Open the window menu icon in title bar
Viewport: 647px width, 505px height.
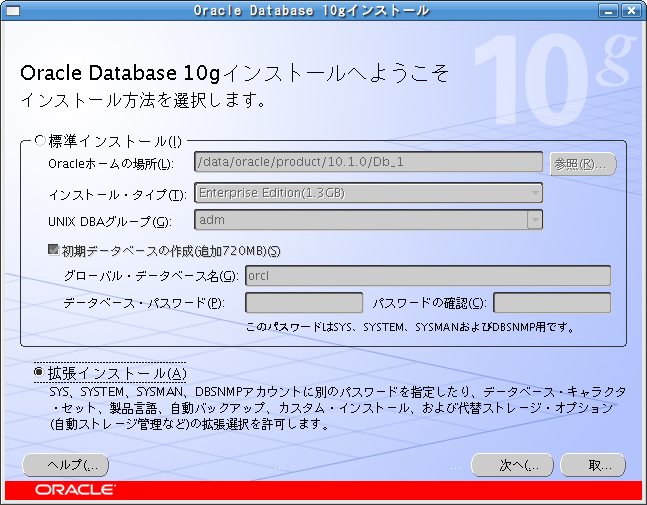click(13, 10)
